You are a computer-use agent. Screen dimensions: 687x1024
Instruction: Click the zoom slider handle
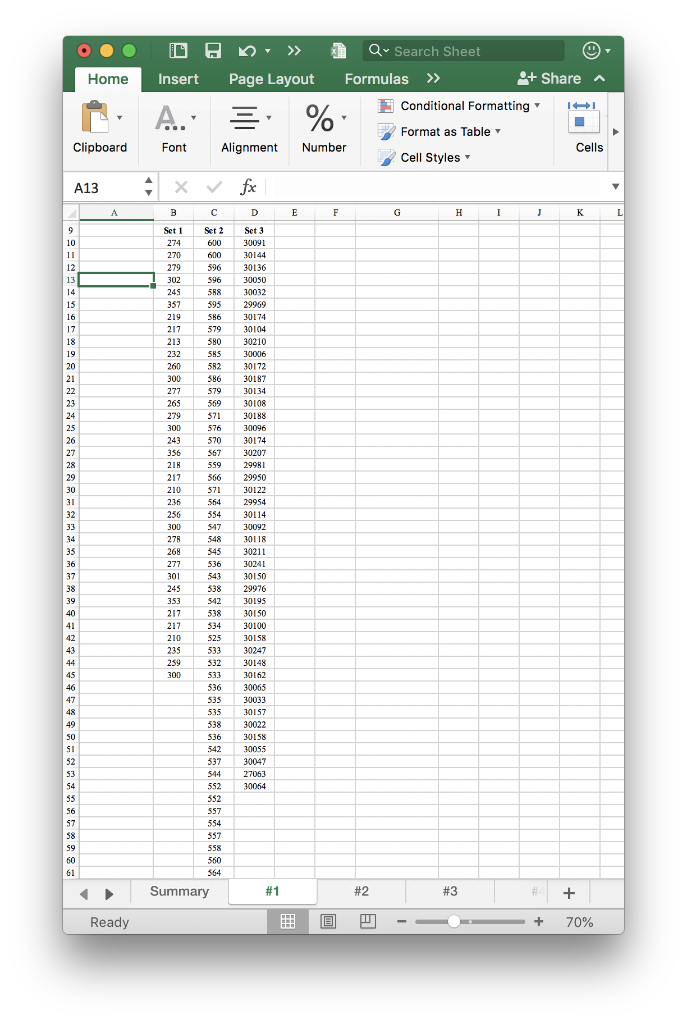(454, 921)
